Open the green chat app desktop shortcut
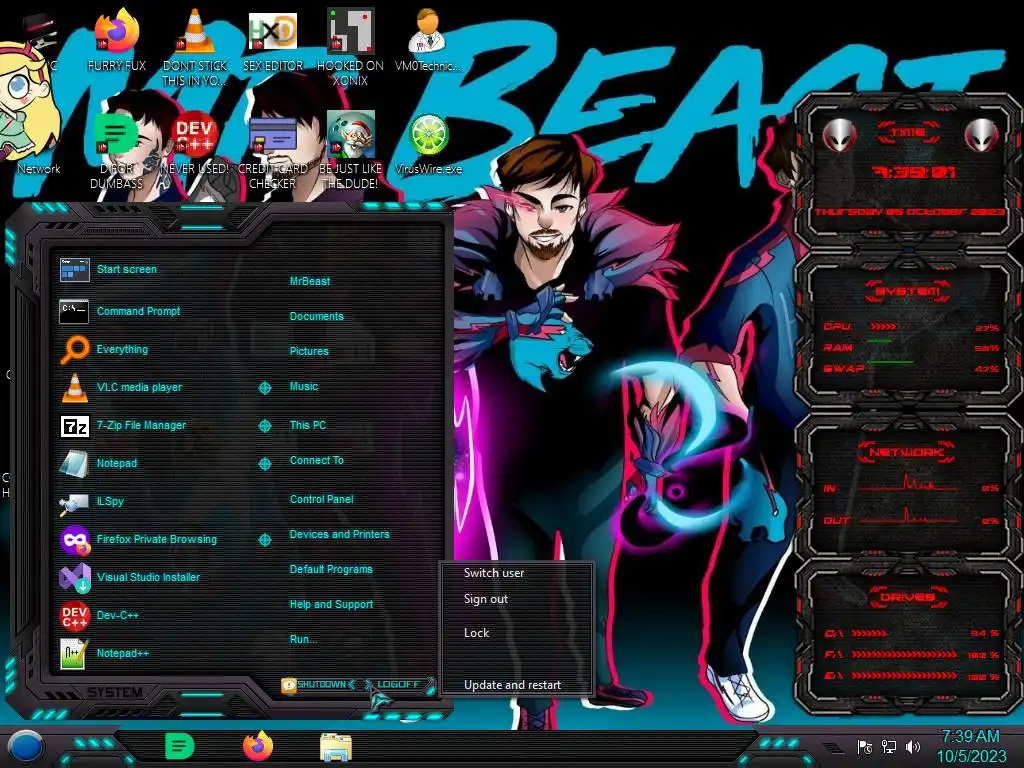This screenshot has width=1024, height=768. (x=116, y=150)
